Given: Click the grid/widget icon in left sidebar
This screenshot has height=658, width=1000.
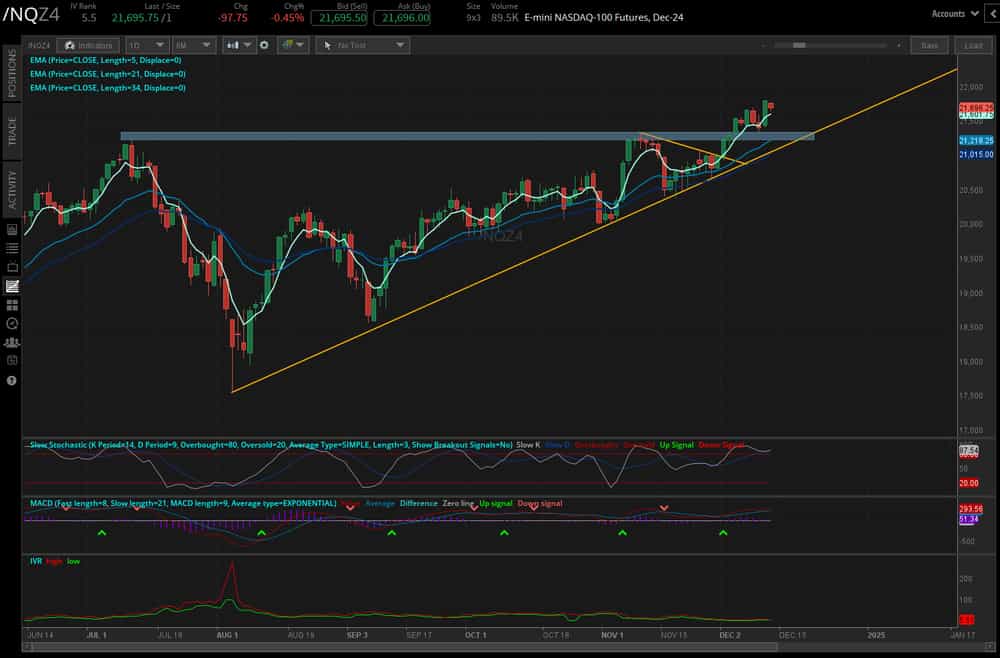Looking at the screenshot, I should pyautogui.click(x=10, y=306).
